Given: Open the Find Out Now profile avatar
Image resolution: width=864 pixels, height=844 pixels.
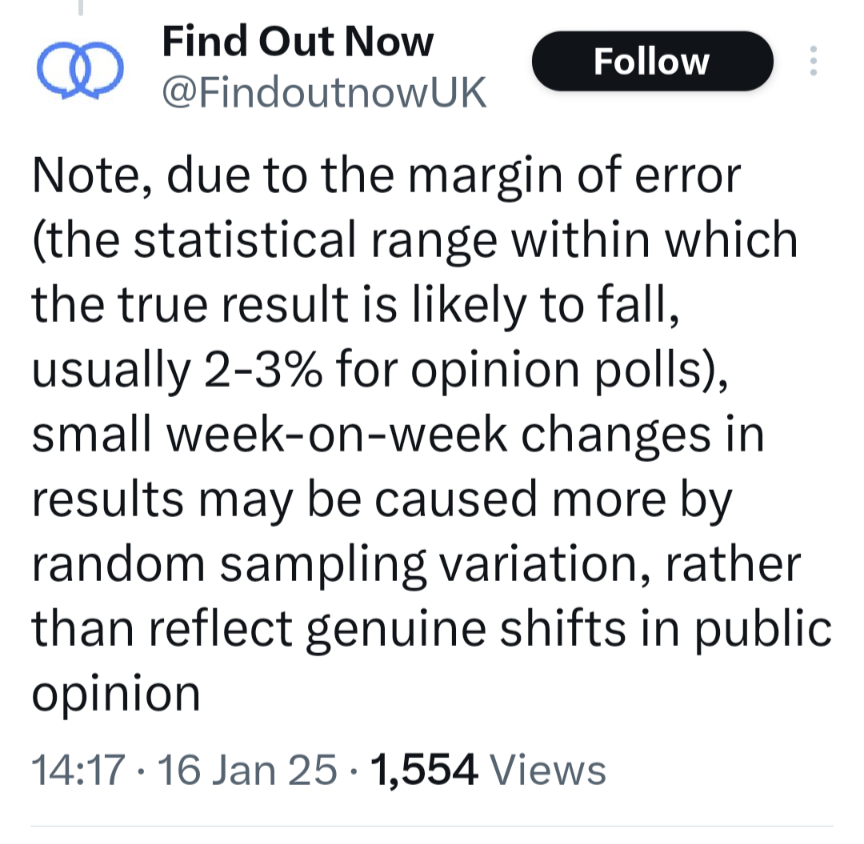Looking at the screenshot, I should (x=80, y=71).
